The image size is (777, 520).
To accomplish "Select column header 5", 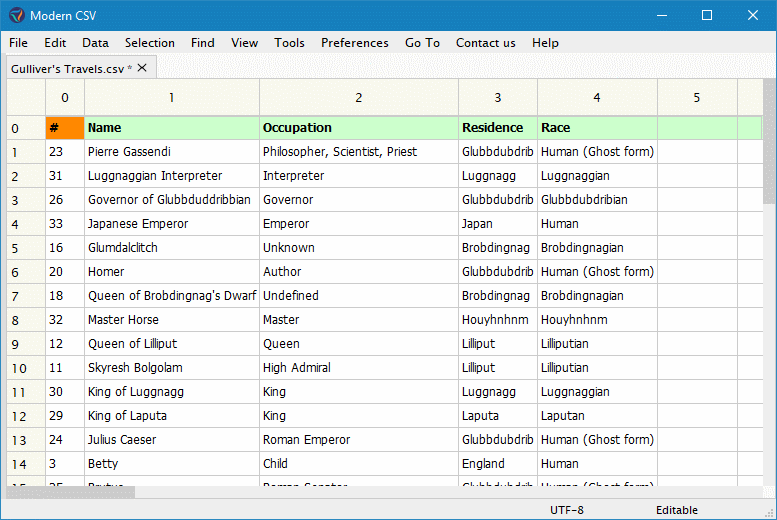I will [697, 98].
